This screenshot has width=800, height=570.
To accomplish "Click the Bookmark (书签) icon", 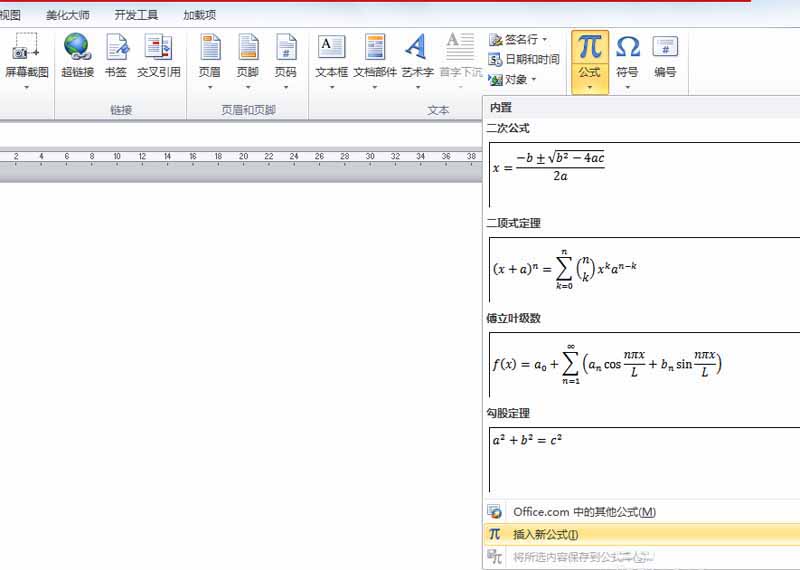I will [116, 48].
